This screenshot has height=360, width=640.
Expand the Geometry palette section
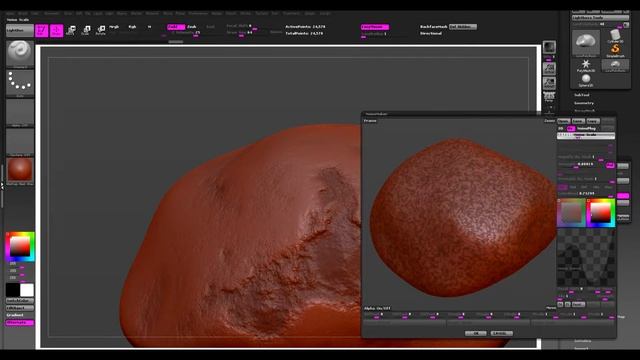[584, 103]
